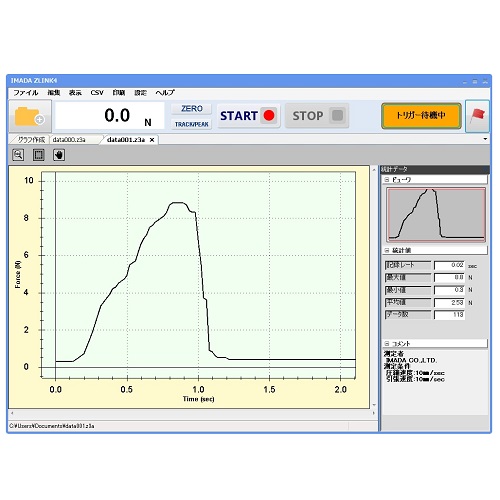Click the red flag marker icon

[477, 116]
